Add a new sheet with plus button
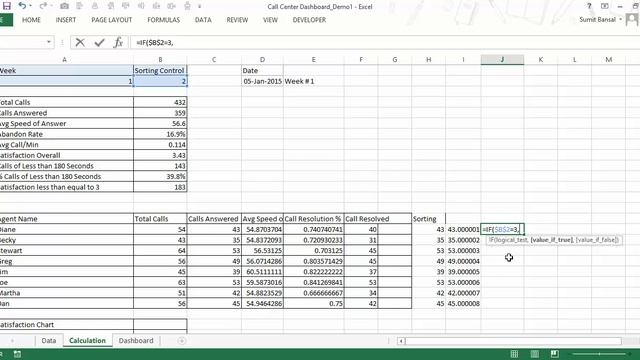Image resolution: width=640 pixels, height=360 pixels. [182, 340]
